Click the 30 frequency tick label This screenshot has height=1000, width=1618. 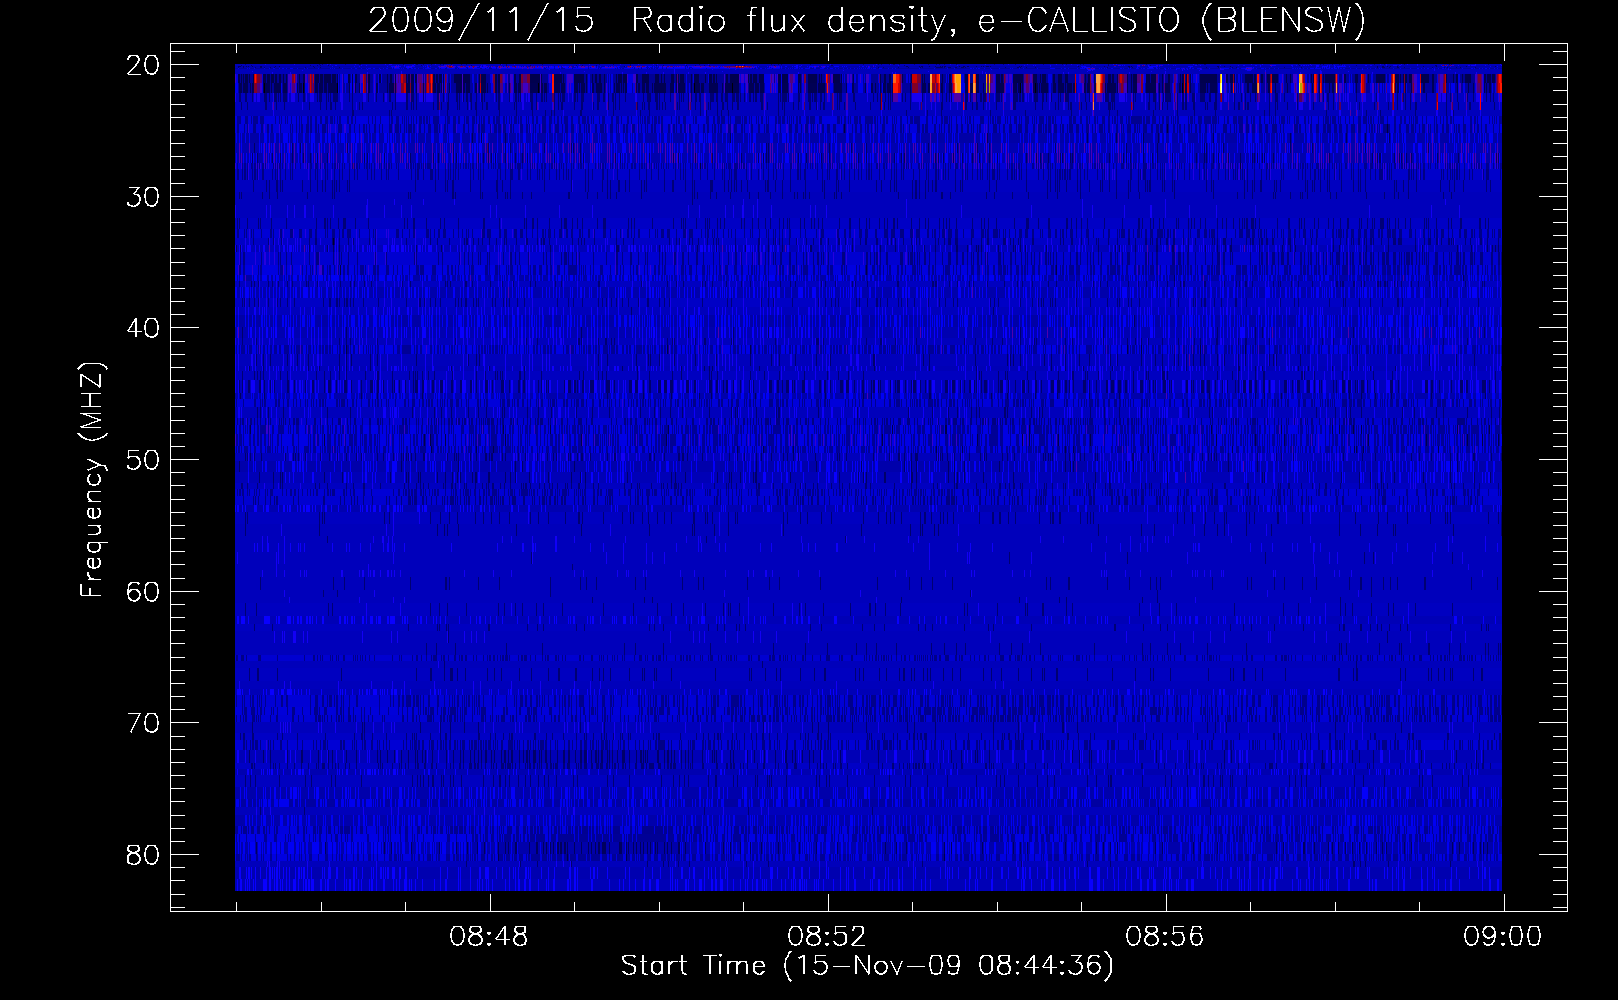pyautogui.click(x=144, y=197)
